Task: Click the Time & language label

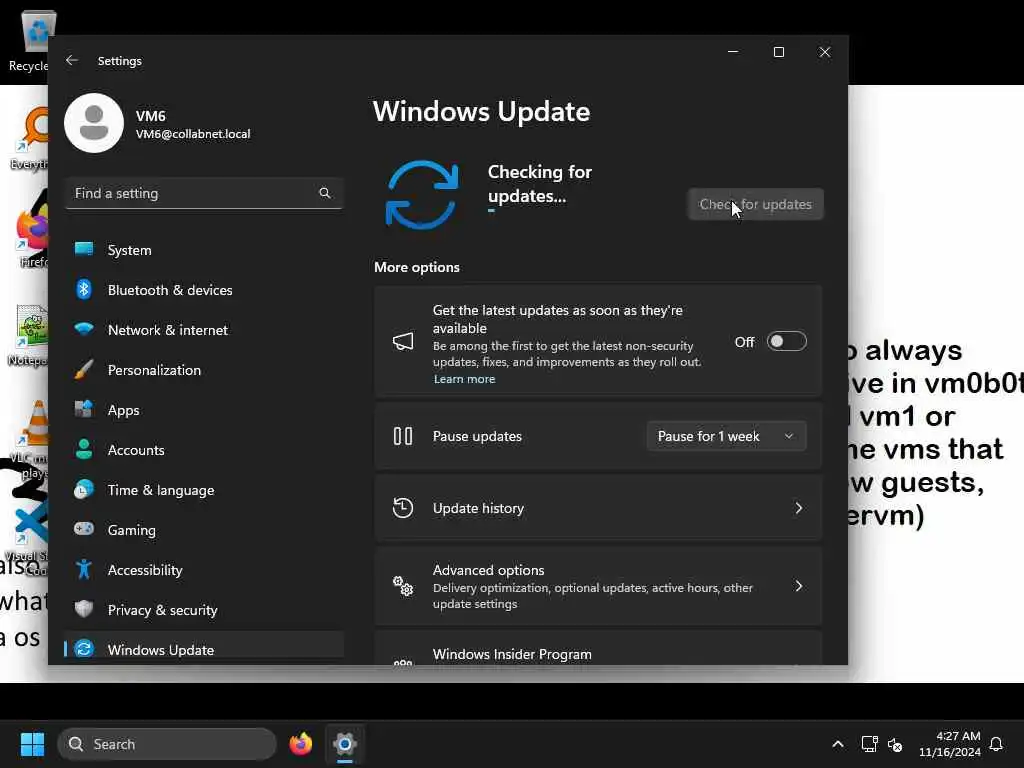Action: tap(161, 490)
